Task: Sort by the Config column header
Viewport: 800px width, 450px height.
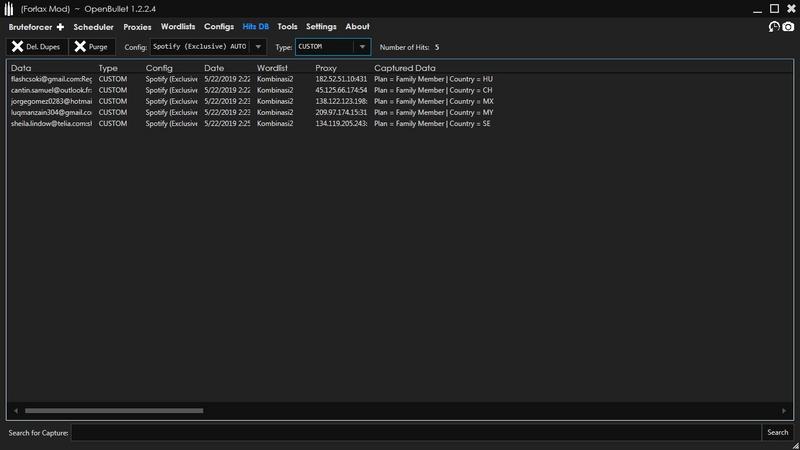Action: pyautogui.click(x=159, y=68)
